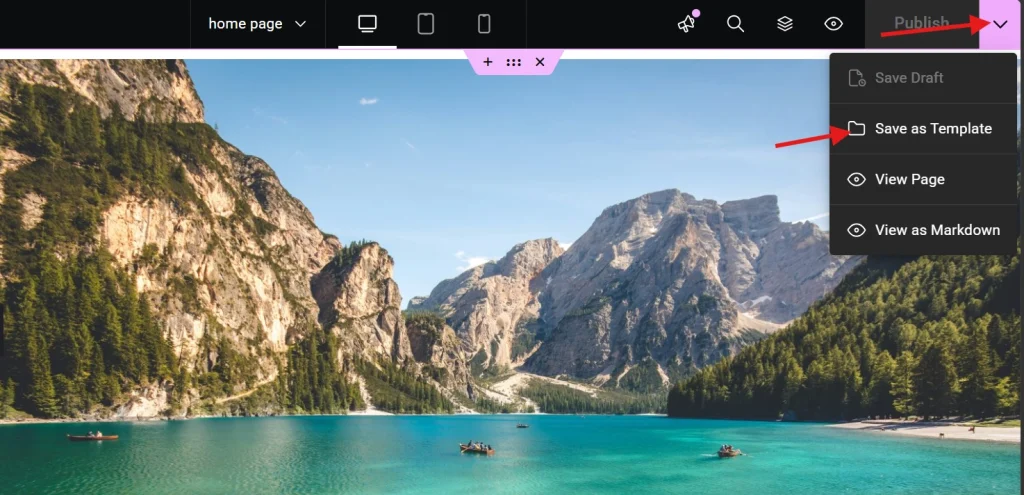Screen dimensions: 1024x495
Task: Delete container with the X icon
Action: 540,62
